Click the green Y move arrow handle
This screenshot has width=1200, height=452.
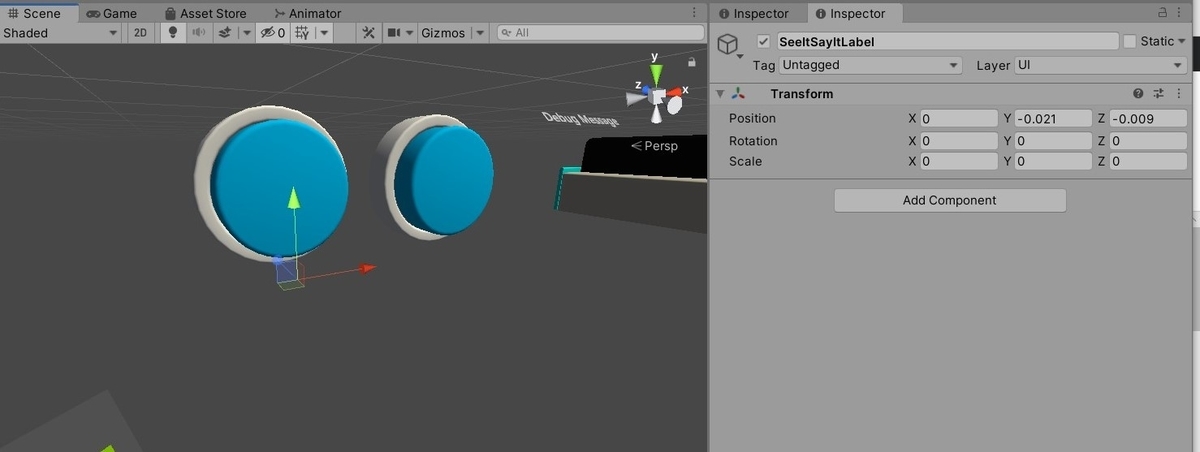(x=293, y=196)
